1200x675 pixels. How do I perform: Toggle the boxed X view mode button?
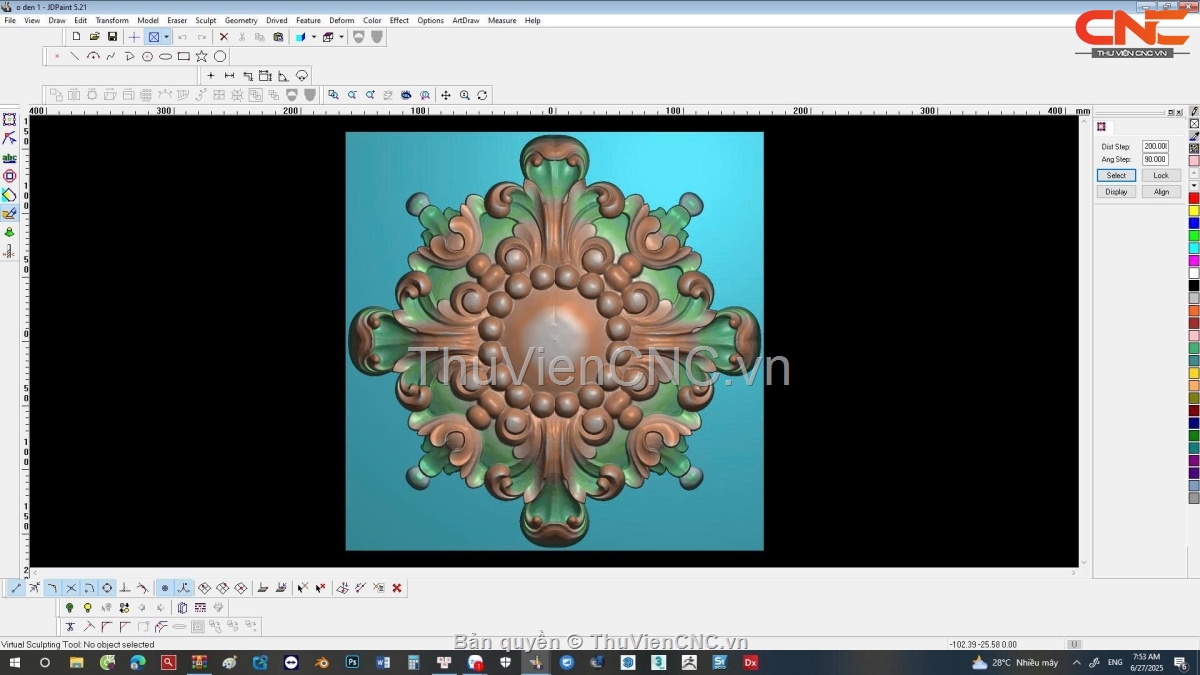(154, 37)
